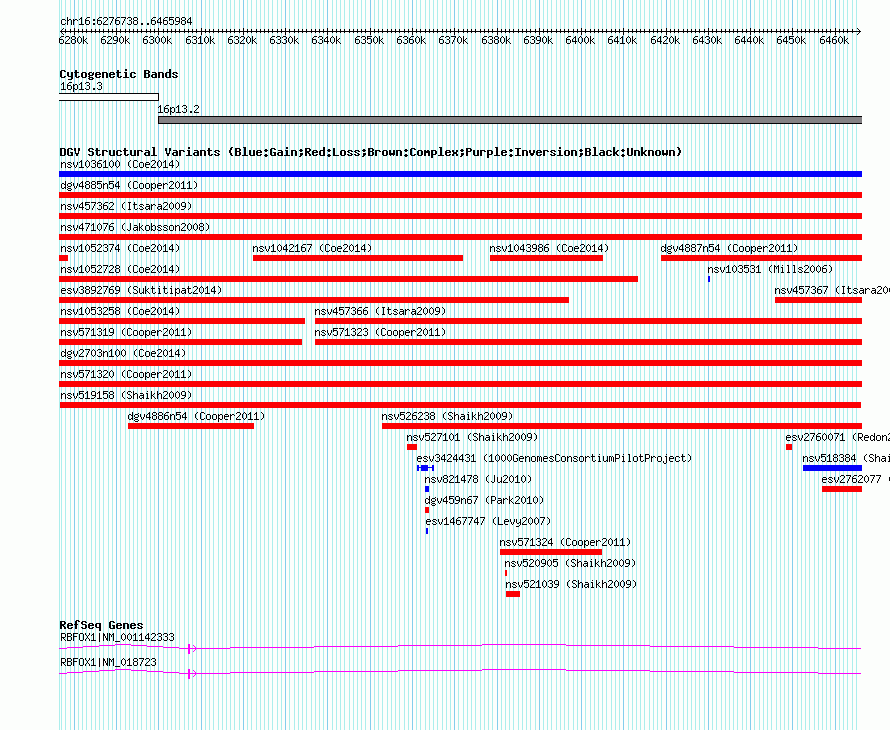Click the DGV Structural Variants track title
The height and width of the screenshot is (730, 890).
[x=371, y=152]
